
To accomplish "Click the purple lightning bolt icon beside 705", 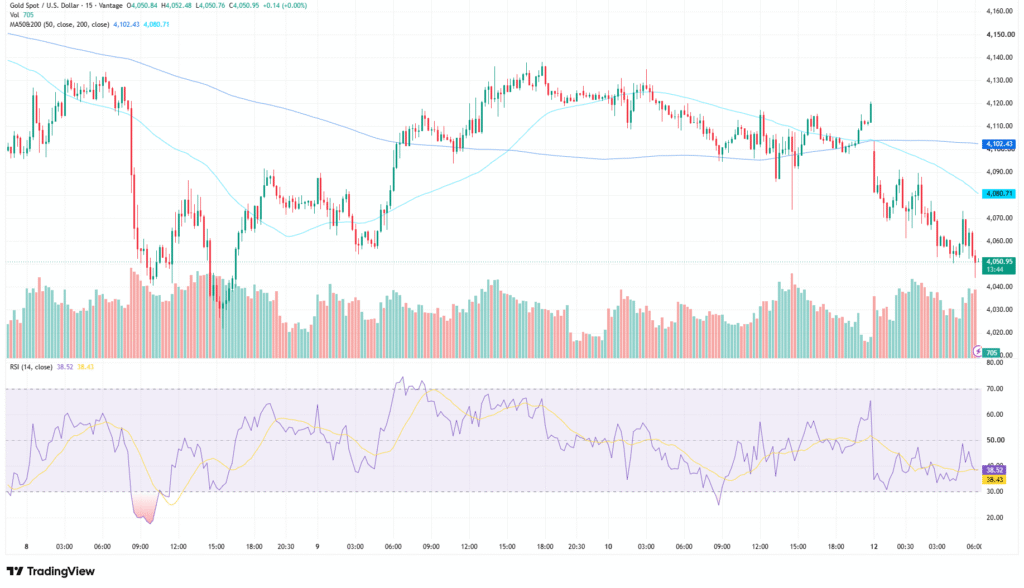I will pos(977,351).
